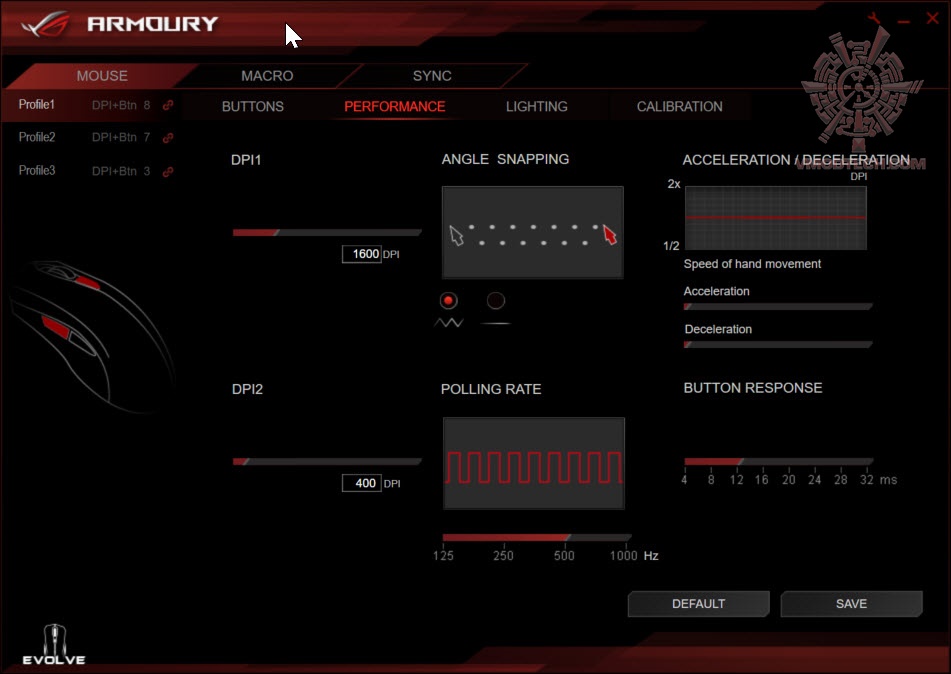951x674 pixels.
Task: Adjust the Deceleration slider
Action: [x=778, y=345]
